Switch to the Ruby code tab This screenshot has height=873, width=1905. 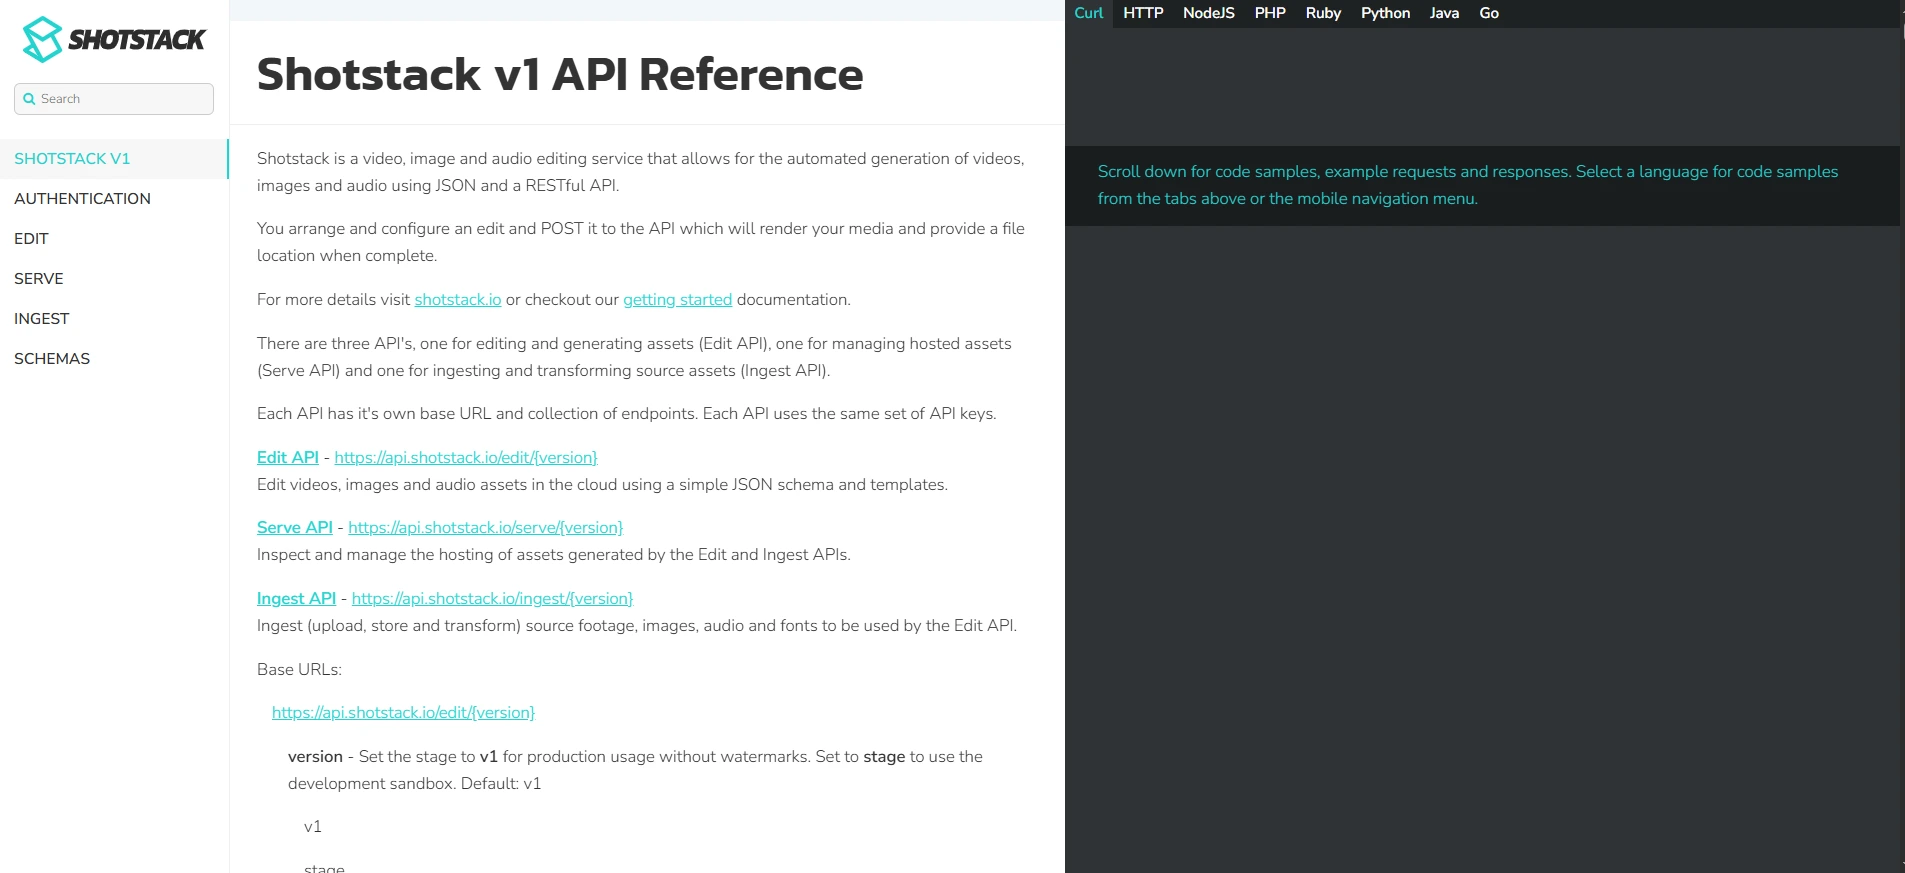pyautogui.click(x=1323, y=13)
